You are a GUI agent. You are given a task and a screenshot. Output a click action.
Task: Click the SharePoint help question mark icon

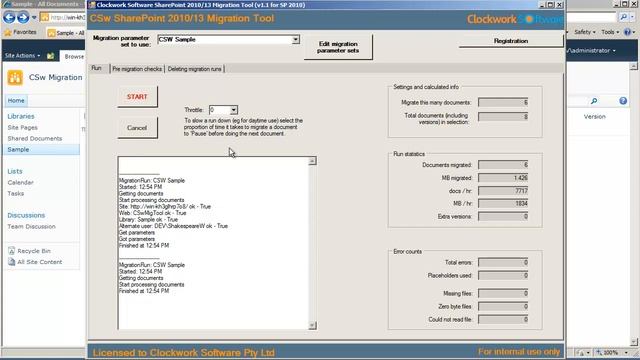pyautogui.click(x=623, y=101)
